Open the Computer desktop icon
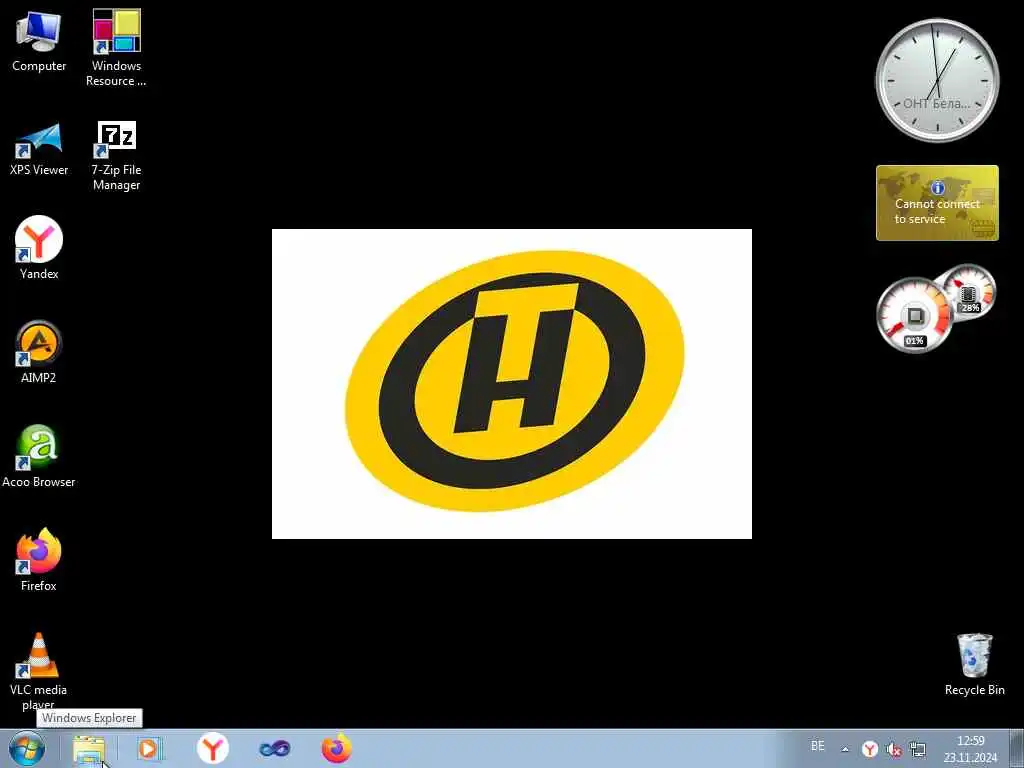The image size is (1024, 768). pos(39,41)
